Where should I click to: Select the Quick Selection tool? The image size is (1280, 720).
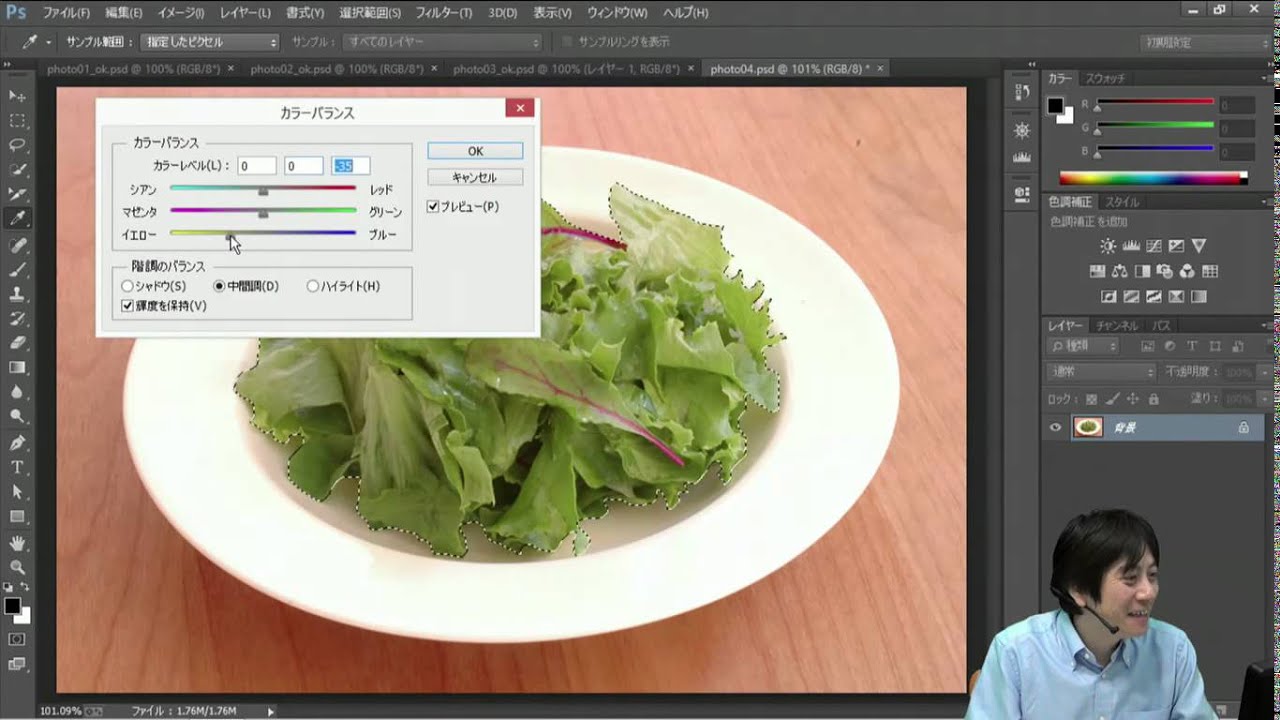click(x=17, y=170)
